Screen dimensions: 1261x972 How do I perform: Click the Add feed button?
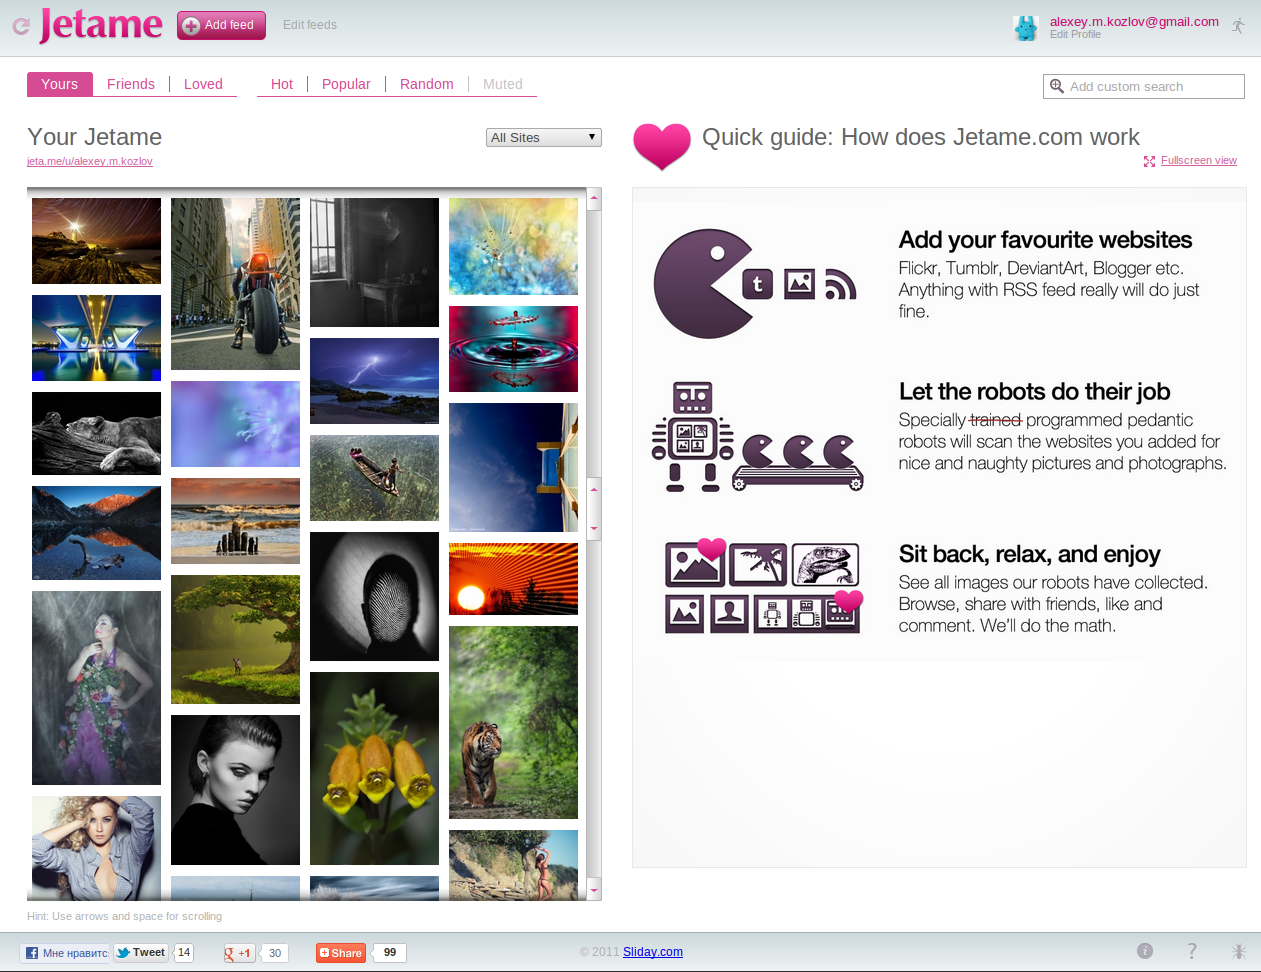[221, 25]
